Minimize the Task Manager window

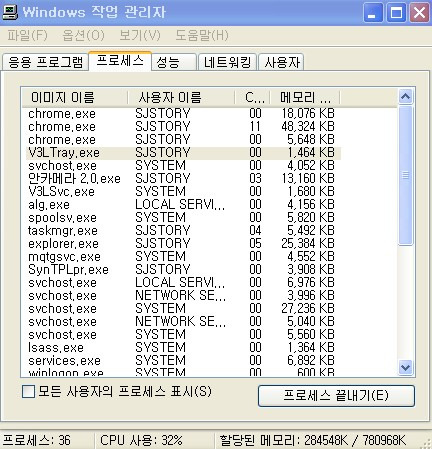click(x=373, y=13)
